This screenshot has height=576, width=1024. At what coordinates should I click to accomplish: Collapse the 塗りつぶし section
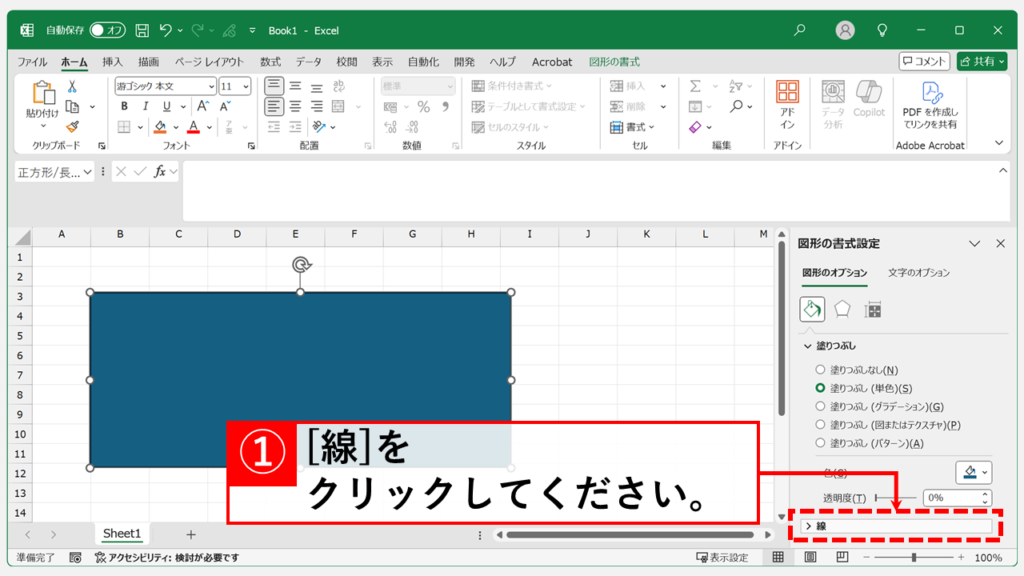pyautogui.click(x=809, y=346)
